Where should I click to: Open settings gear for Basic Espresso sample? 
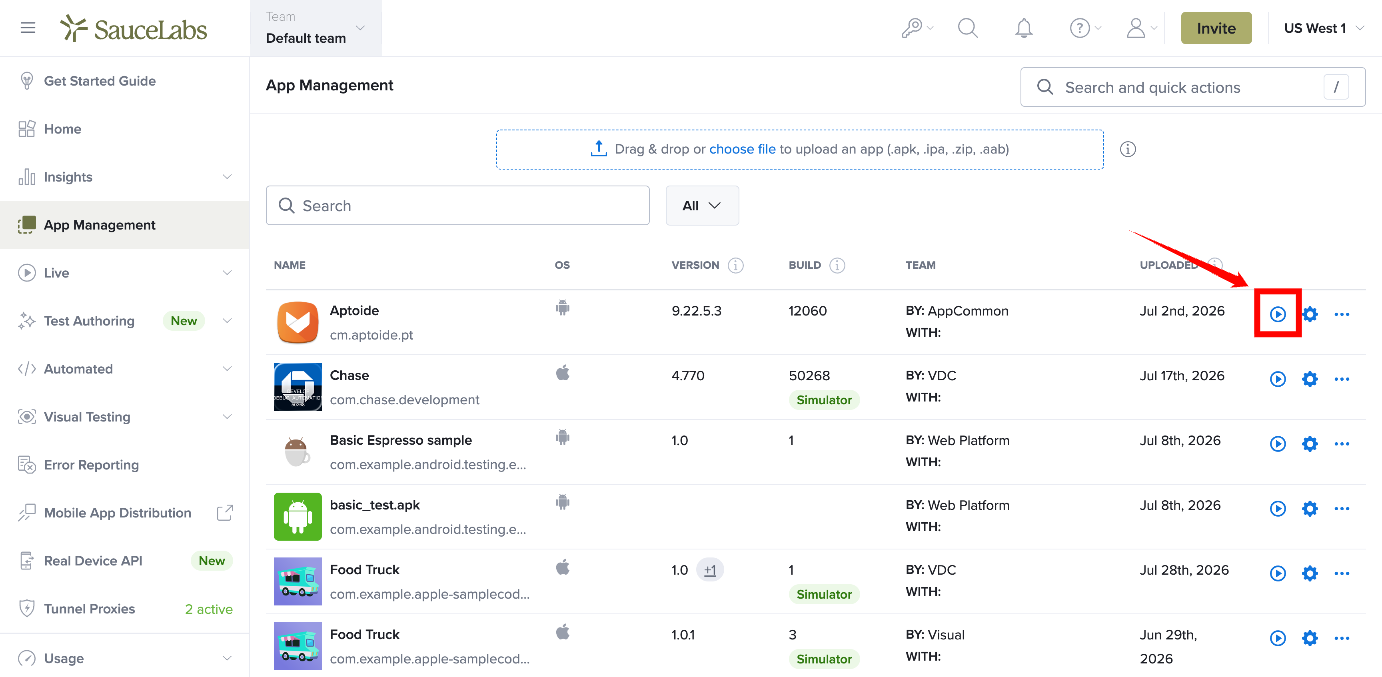point(1310,444)
